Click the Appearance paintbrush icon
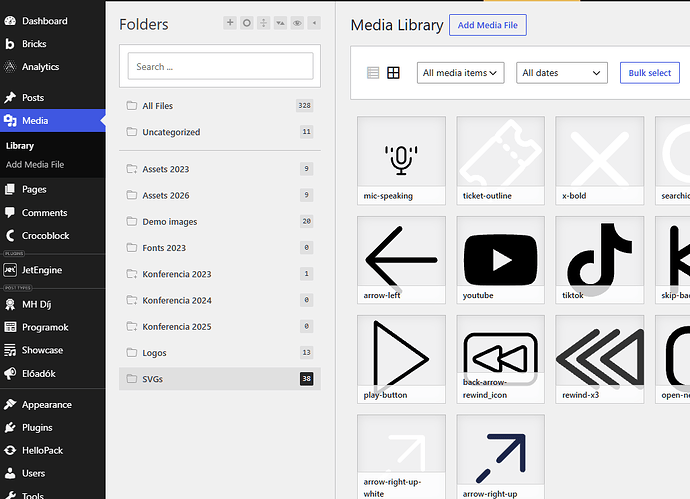Screen dimensions: 690x499 pyautogui.click(x=10, y=404)
